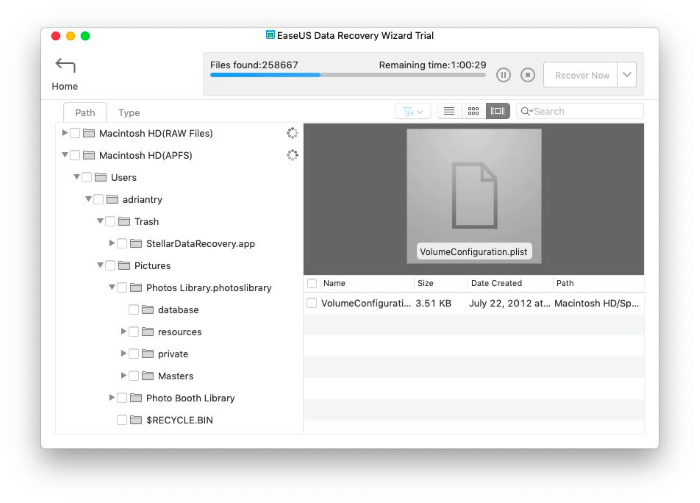Expand the Masters folder
The height and width of the screenshot is (503, 700).
(x=124, y=375)
